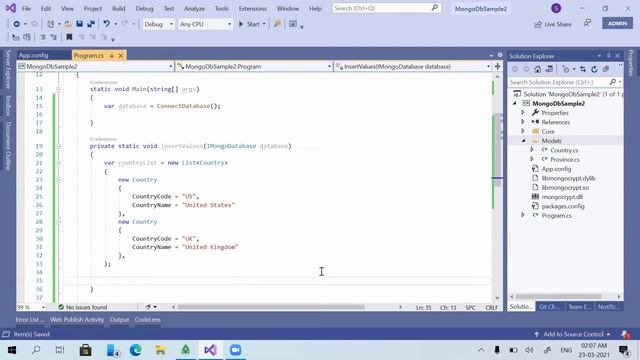
Task: Click the Visual Studio logo icon
Action: click(11, 8)
